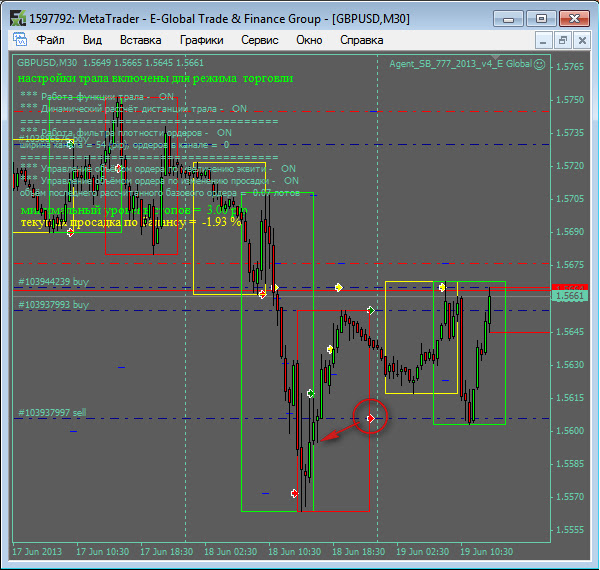Open the Вставка menu

tap(140, 40)
